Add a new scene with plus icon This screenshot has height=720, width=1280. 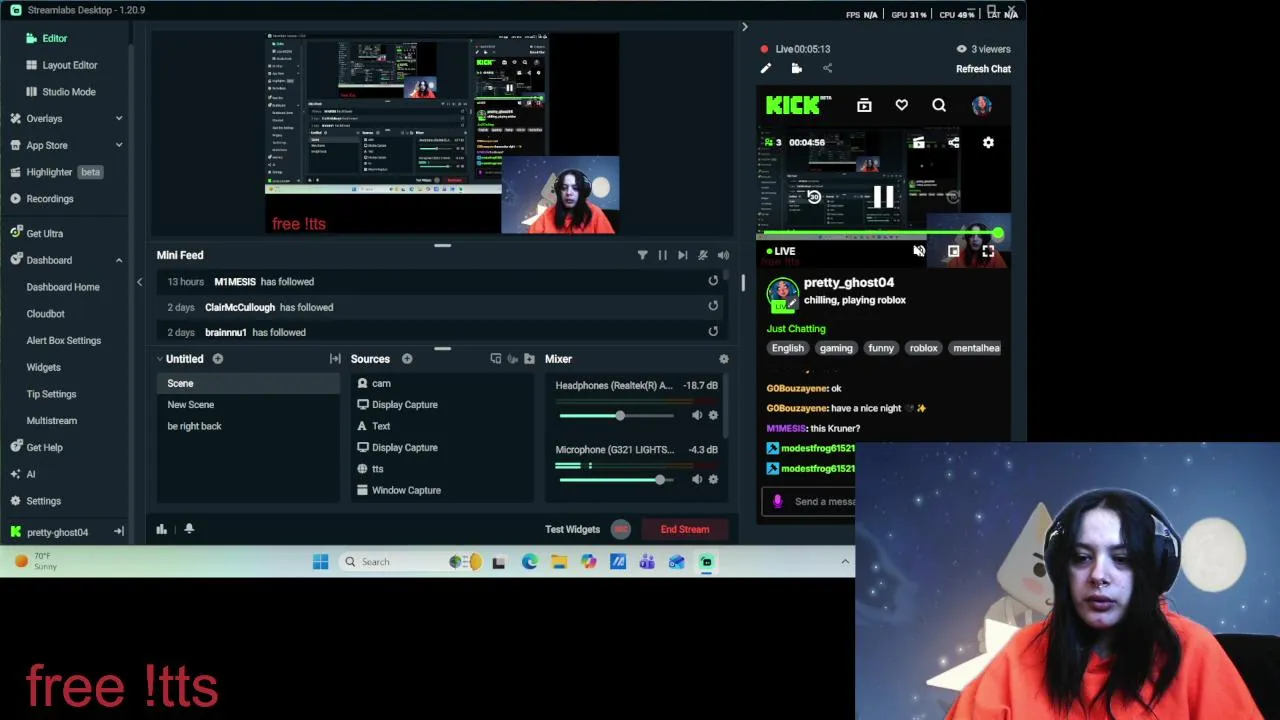tap(217, 359)
